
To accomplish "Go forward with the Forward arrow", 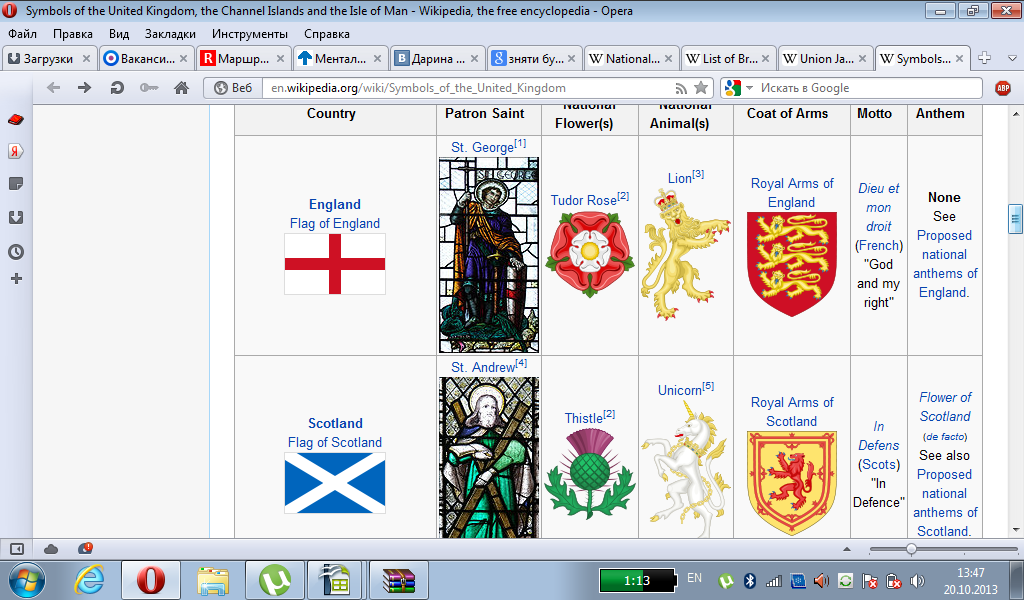I will click(x=84, y=87).
